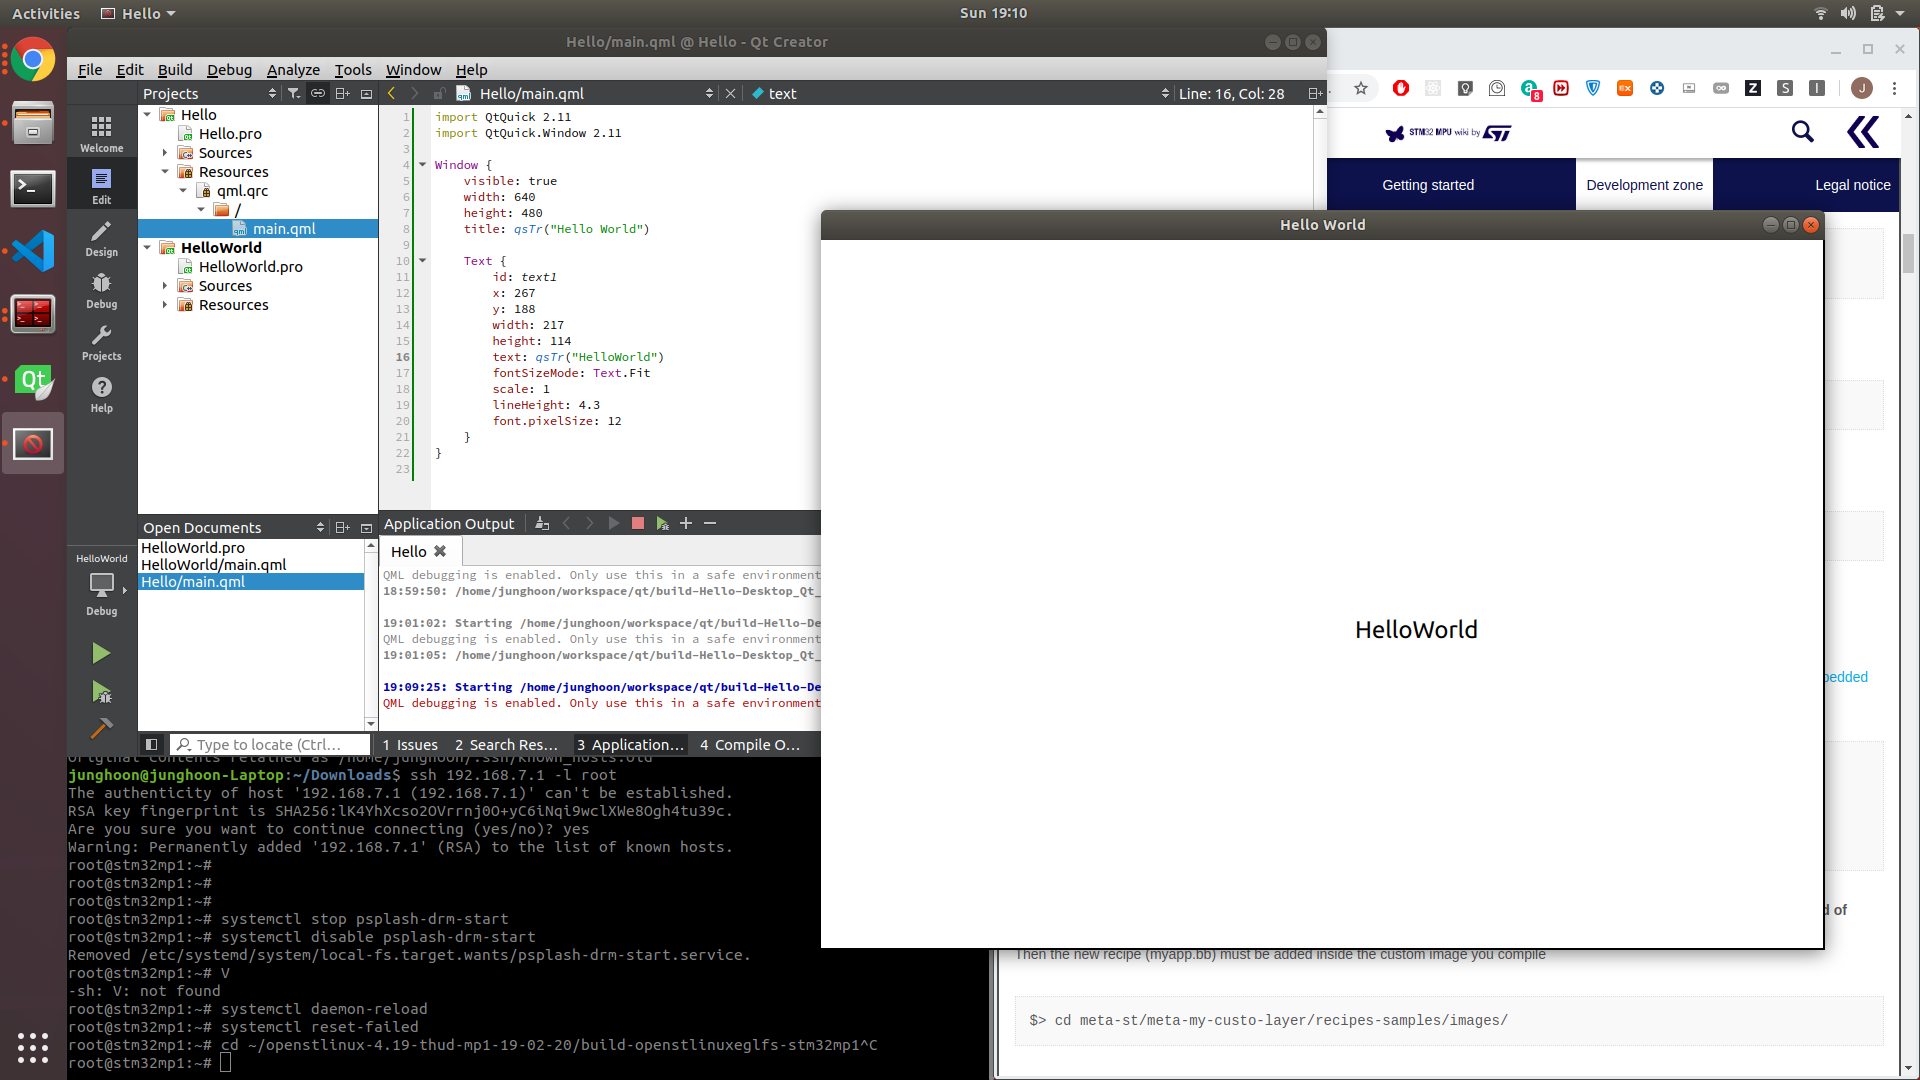The image size is (1920, 1080).
Task: Toggle the left sidebar visibility
Action: point(151,744)
